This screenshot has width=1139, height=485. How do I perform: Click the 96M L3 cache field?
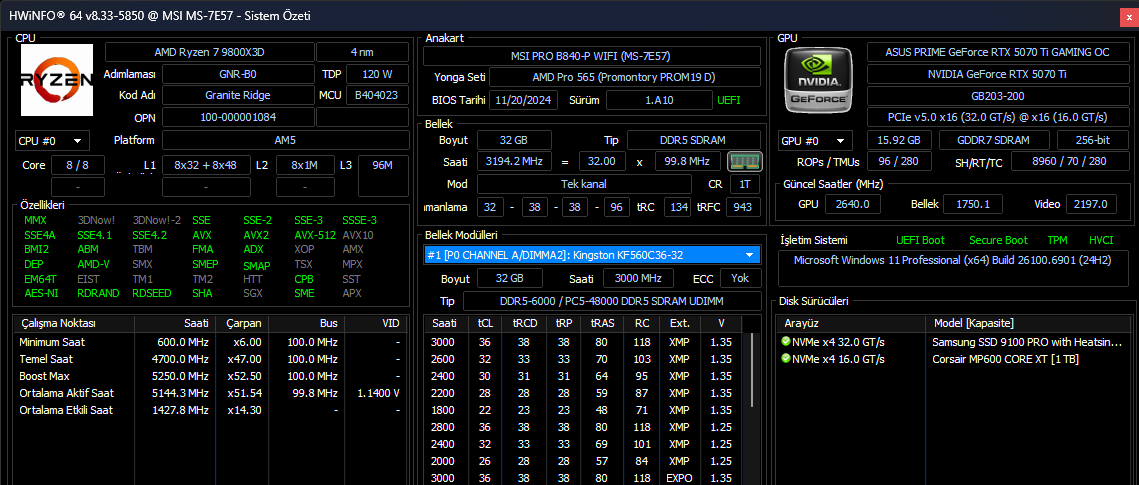tap(383, 165)
